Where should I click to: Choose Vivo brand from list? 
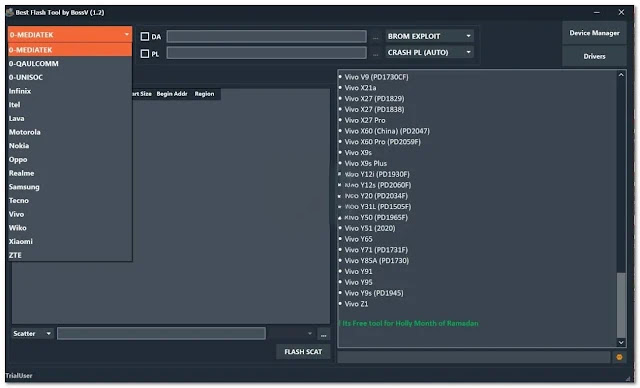click(x=70, y=214)
